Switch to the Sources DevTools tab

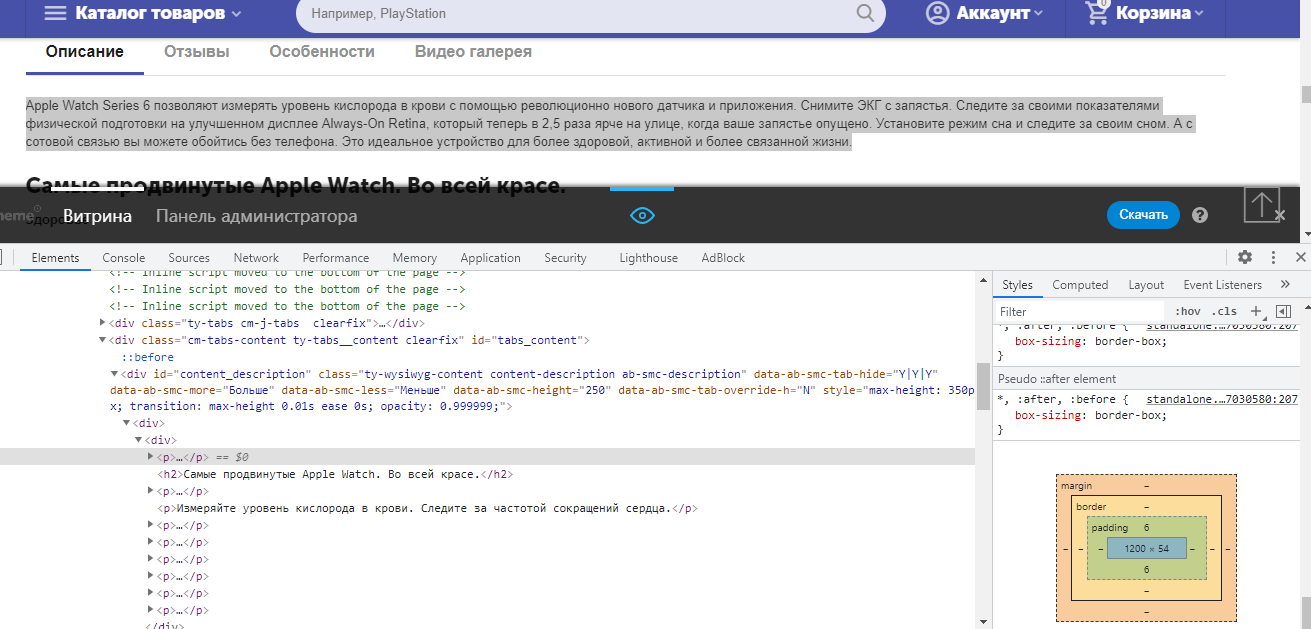189,258
